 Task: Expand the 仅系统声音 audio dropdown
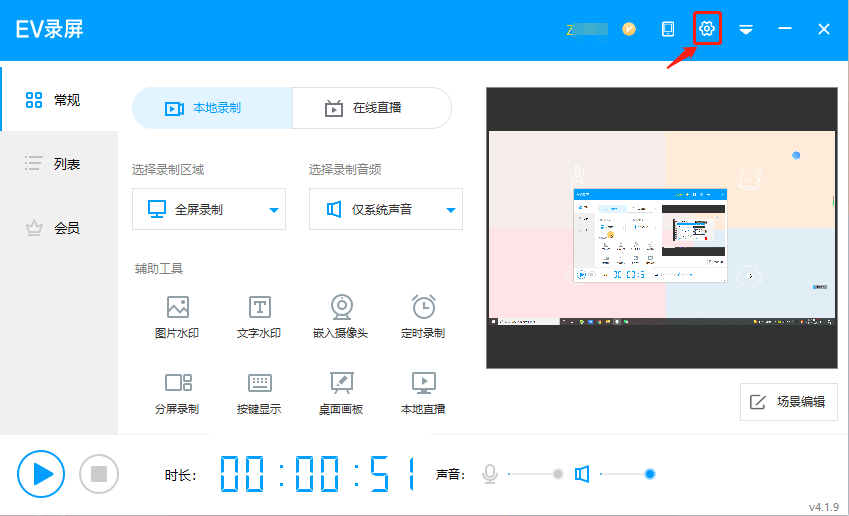click(386, 209)
